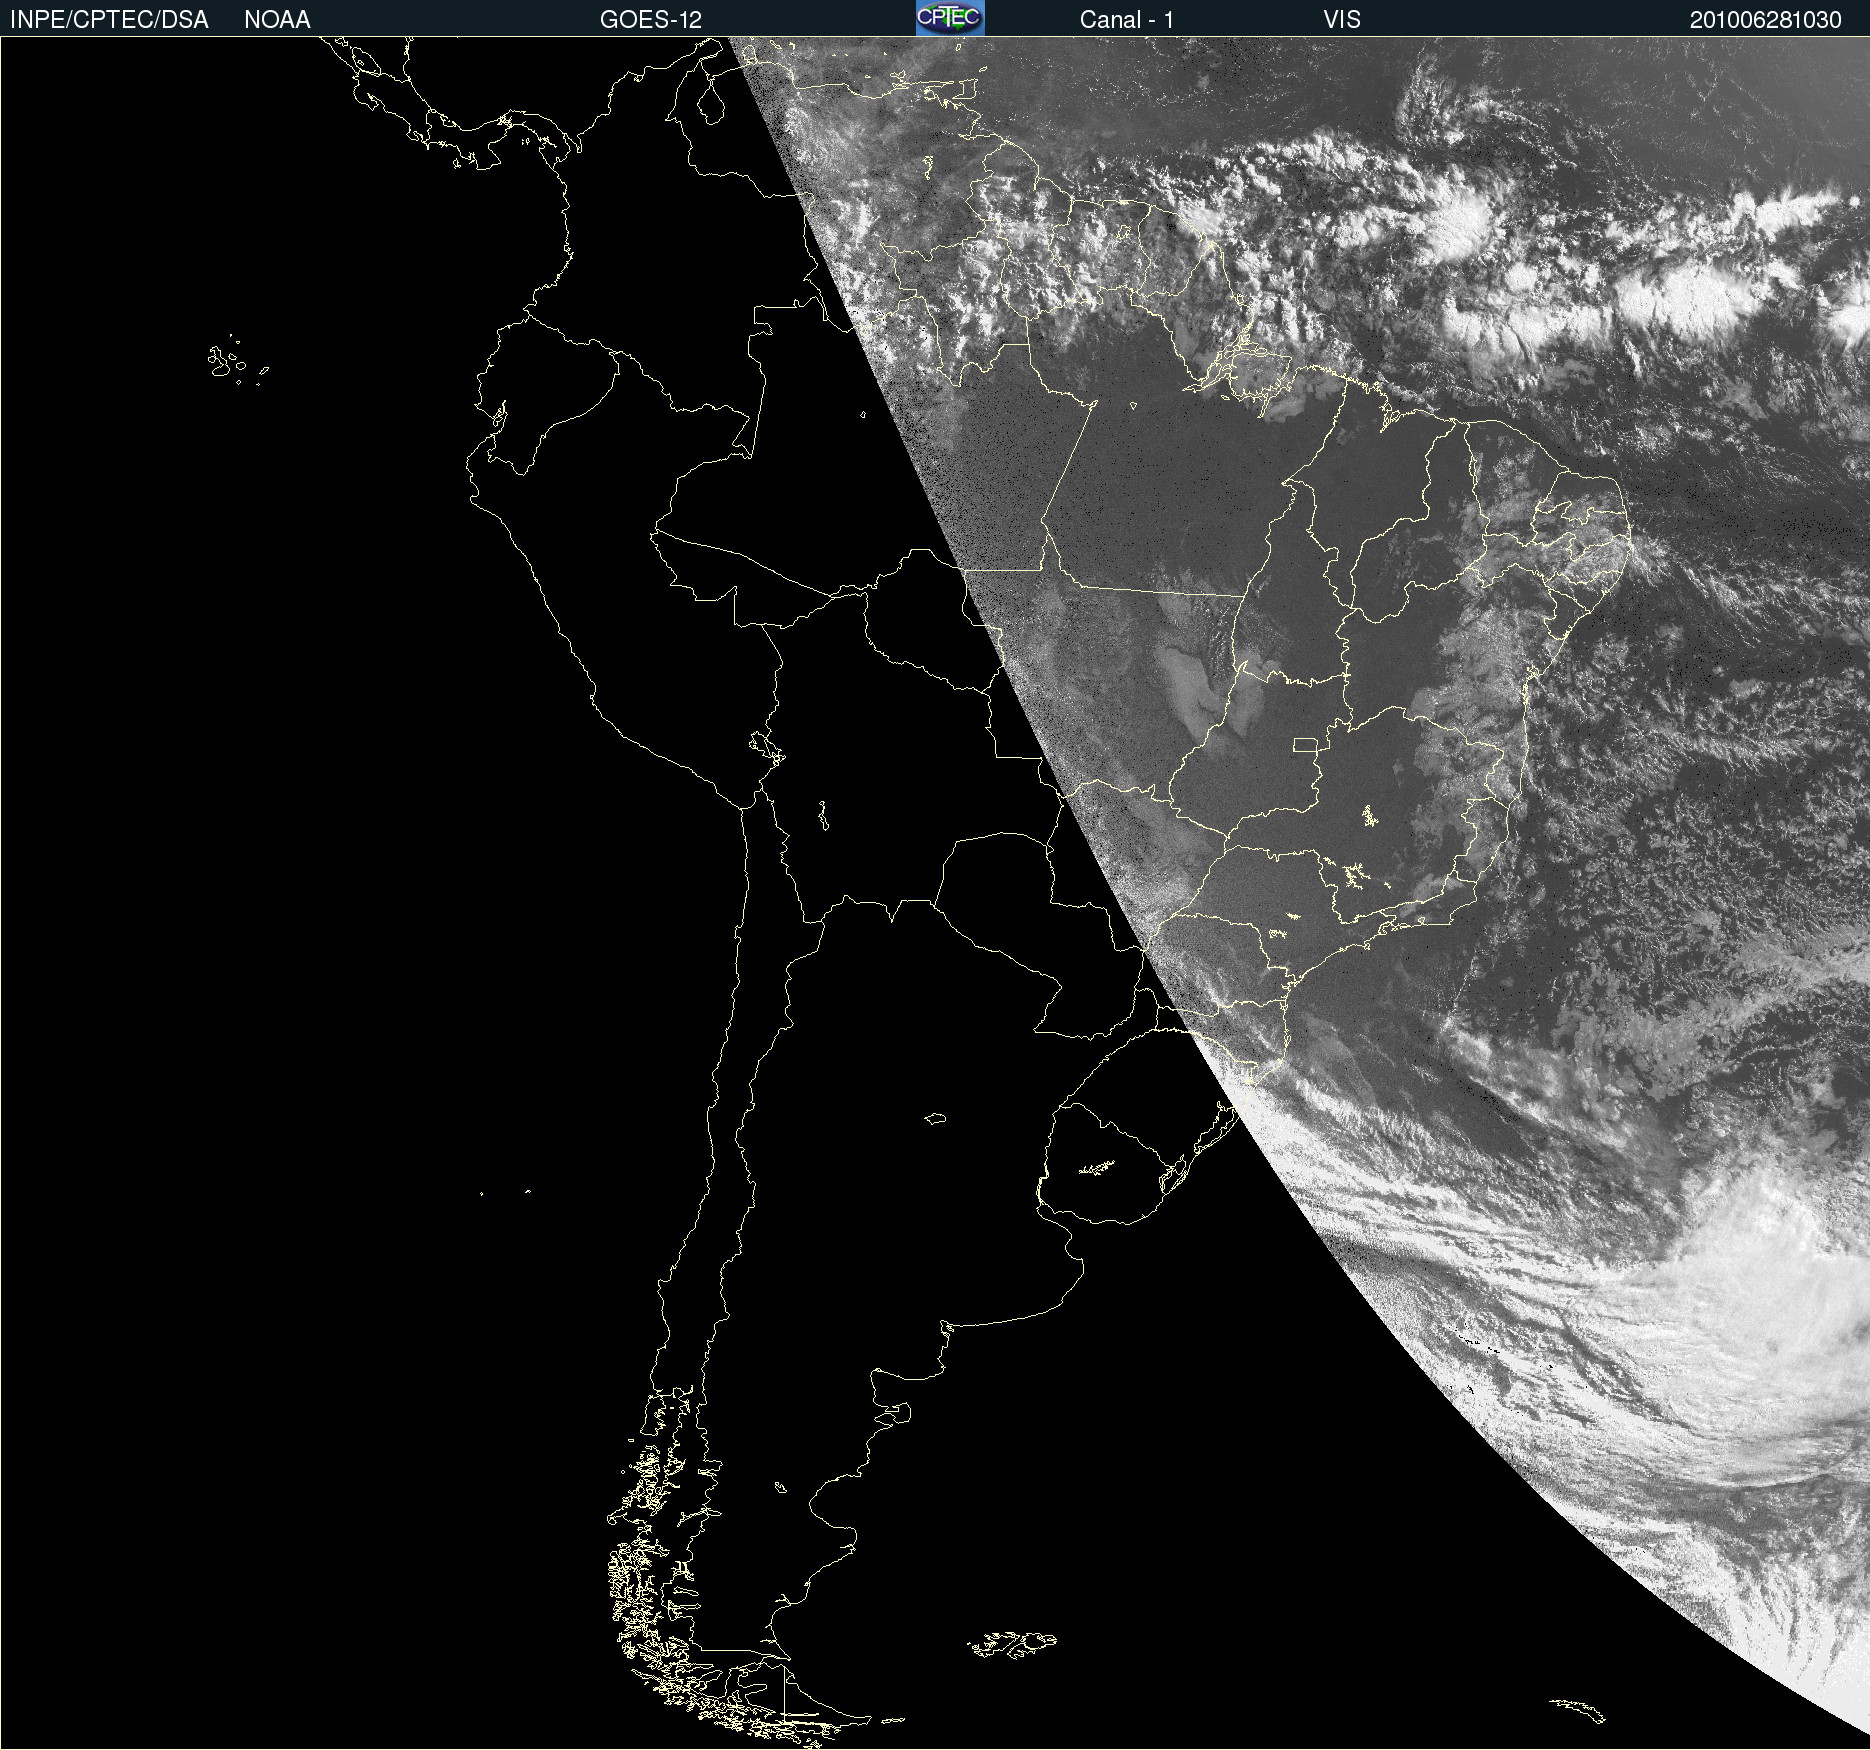Select the GOES-12 satellite label

651,20
